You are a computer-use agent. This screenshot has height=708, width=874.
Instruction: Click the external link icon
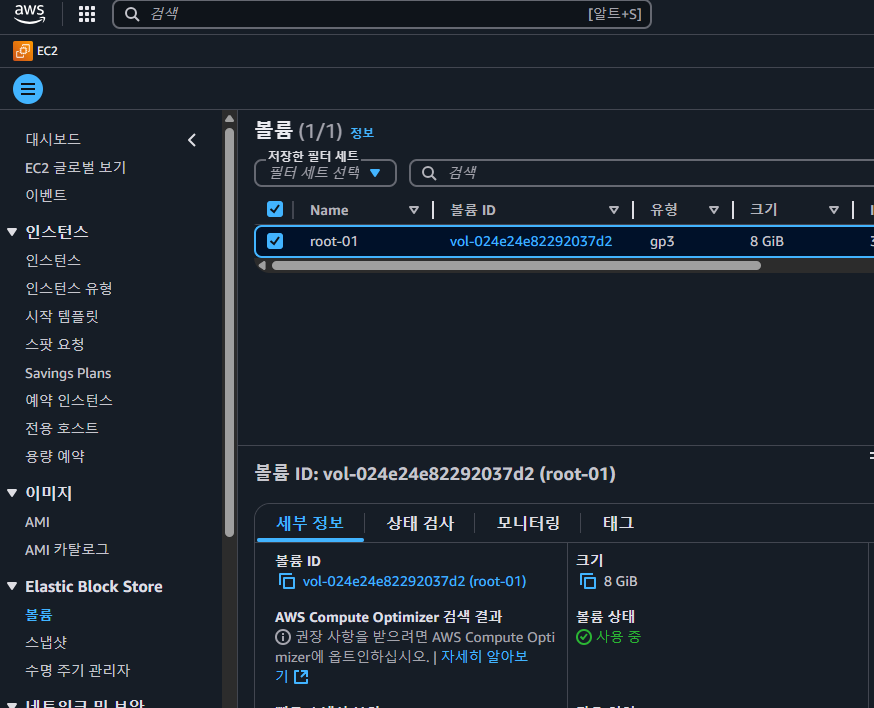click(x=301, y=677)
